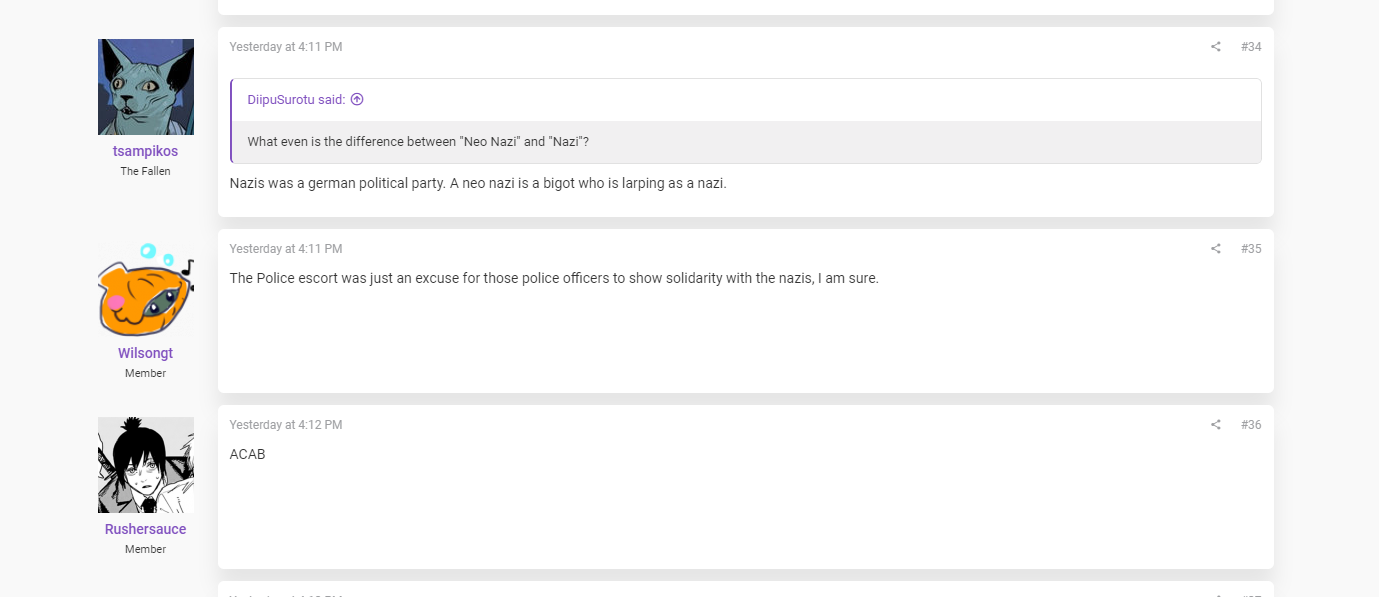Viewport: 1379px width, 597px height.
Task: Click the share icon on post #34
Action: (1216, 47)
